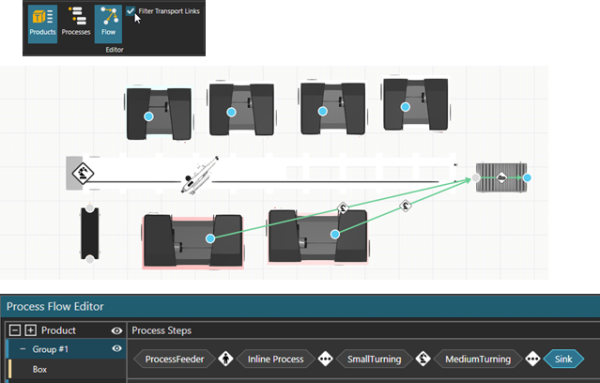
Task: Expand all products with plus box
Action: (x=31, y=330)
